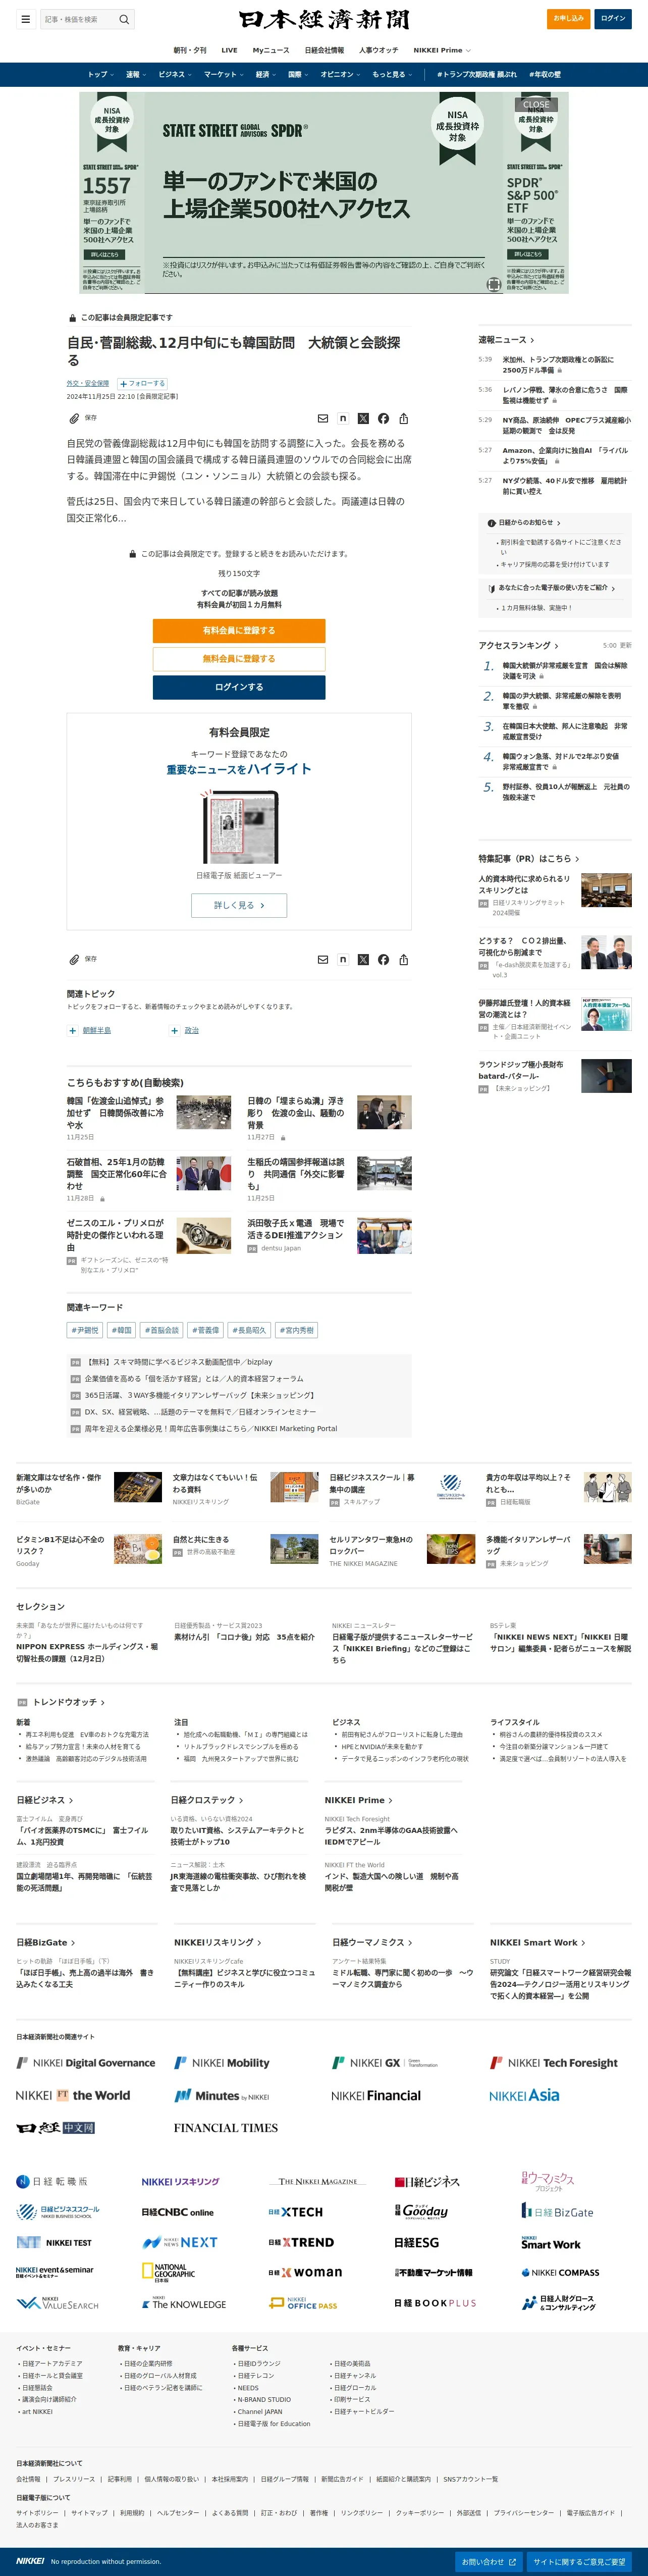Click the lower X share icon

point(363,959)
